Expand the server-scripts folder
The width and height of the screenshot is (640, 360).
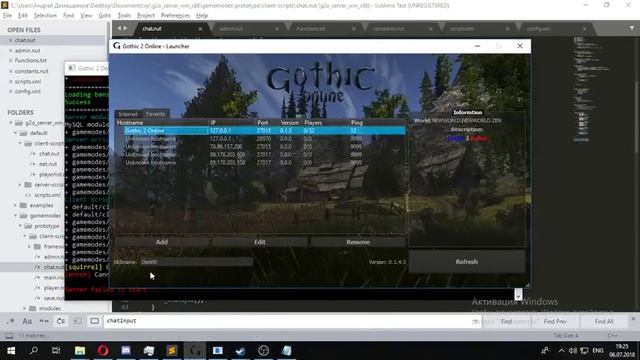[x=20, y=185]
